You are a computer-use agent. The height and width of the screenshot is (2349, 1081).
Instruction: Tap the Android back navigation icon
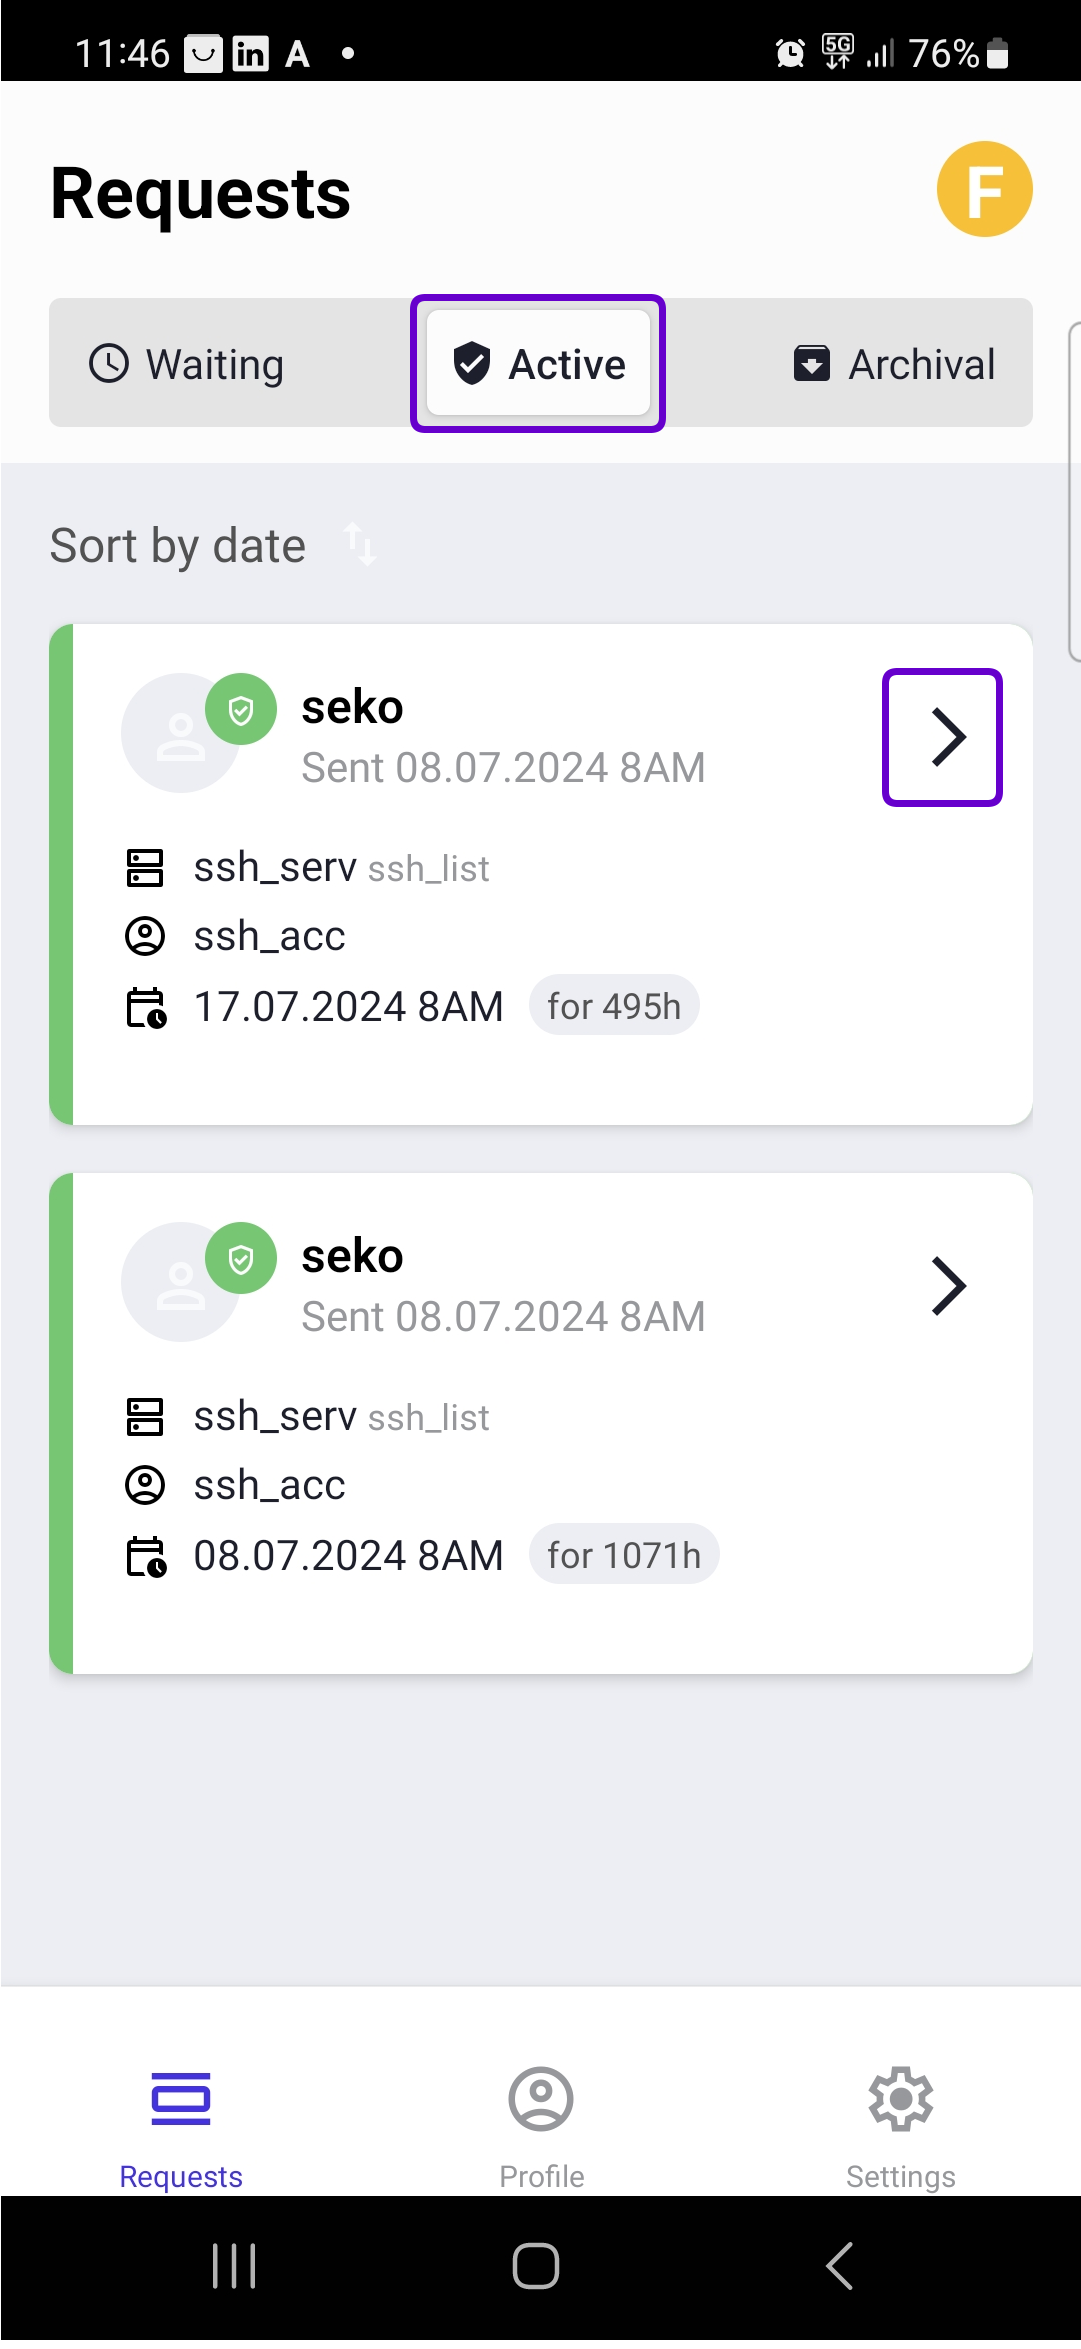pos(840,2265)
